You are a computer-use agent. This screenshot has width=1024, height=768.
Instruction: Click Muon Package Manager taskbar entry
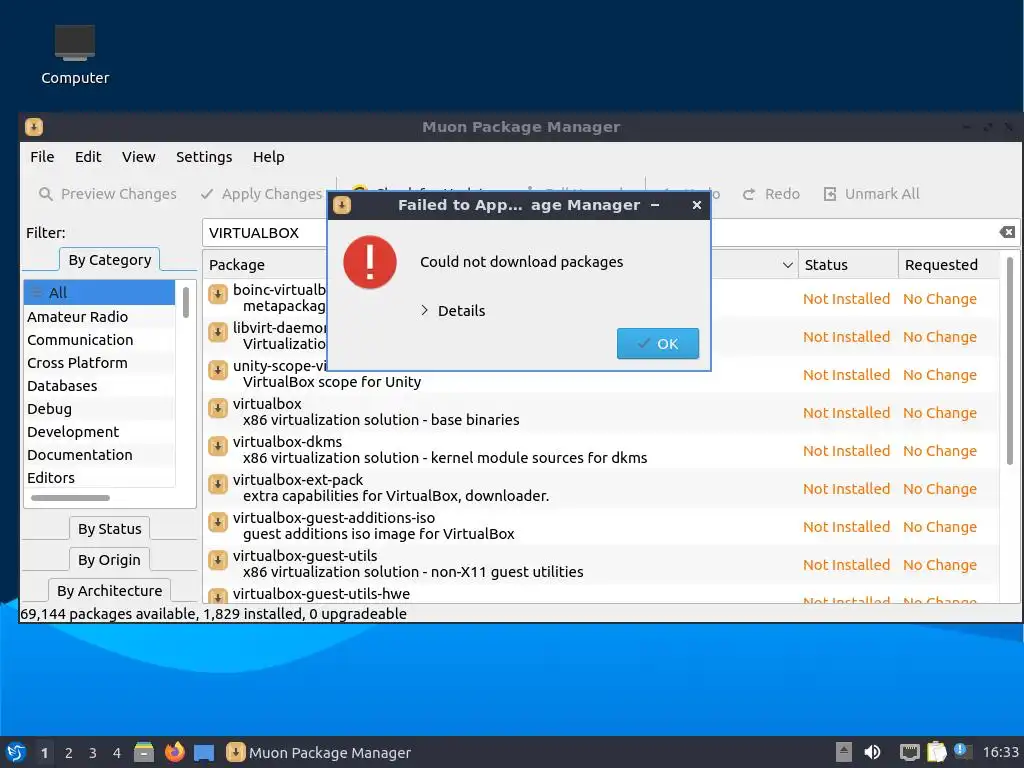(x=319, y=753)
